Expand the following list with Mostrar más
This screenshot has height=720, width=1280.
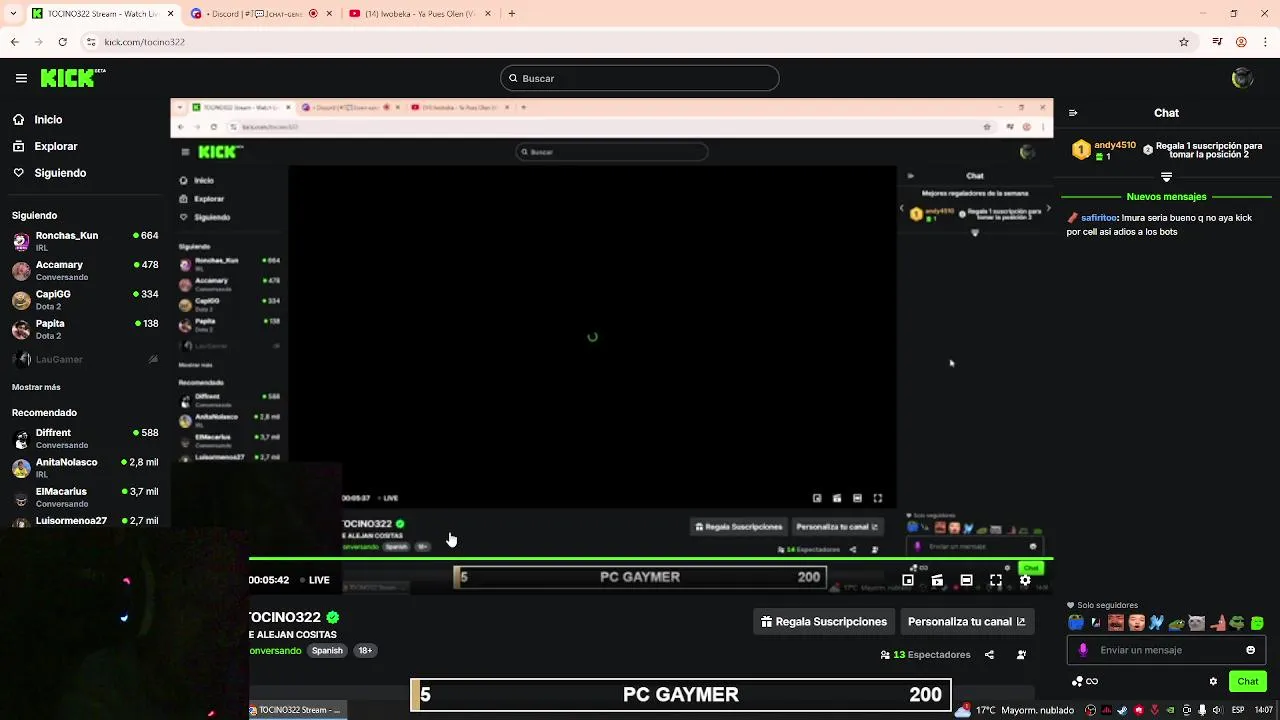click(36, 387)
